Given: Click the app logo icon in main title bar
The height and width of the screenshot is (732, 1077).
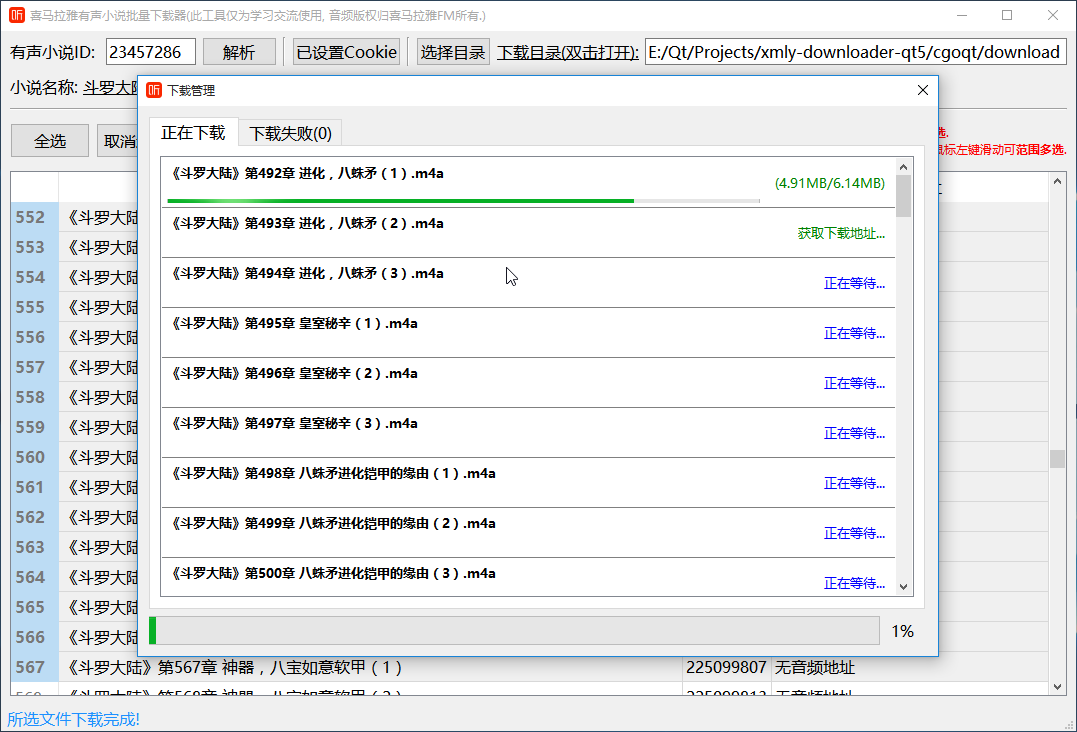Looking at the screenshot, I should click(x=16, y=15).
